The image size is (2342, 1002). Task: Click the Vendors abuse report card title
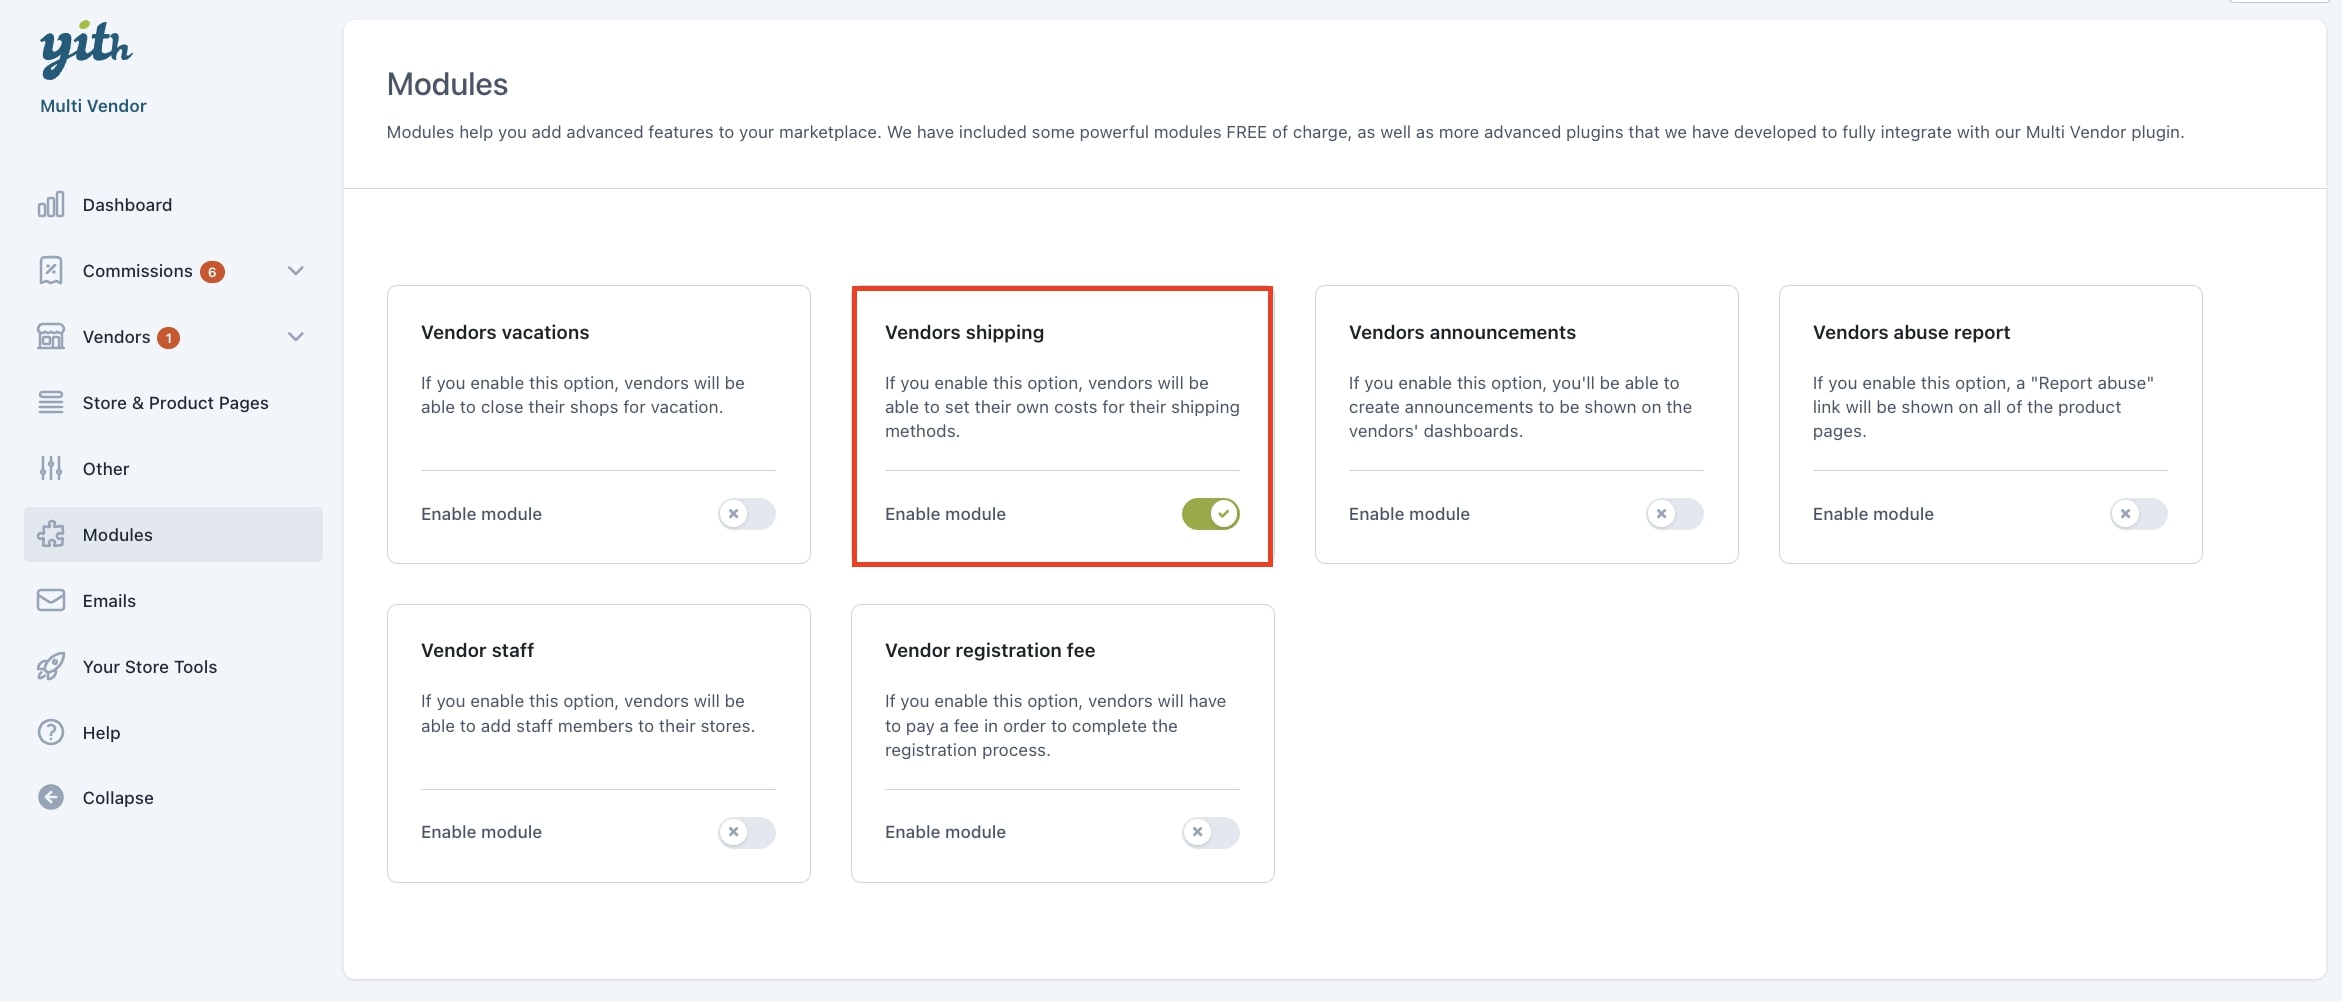[x=1911, y=333]
